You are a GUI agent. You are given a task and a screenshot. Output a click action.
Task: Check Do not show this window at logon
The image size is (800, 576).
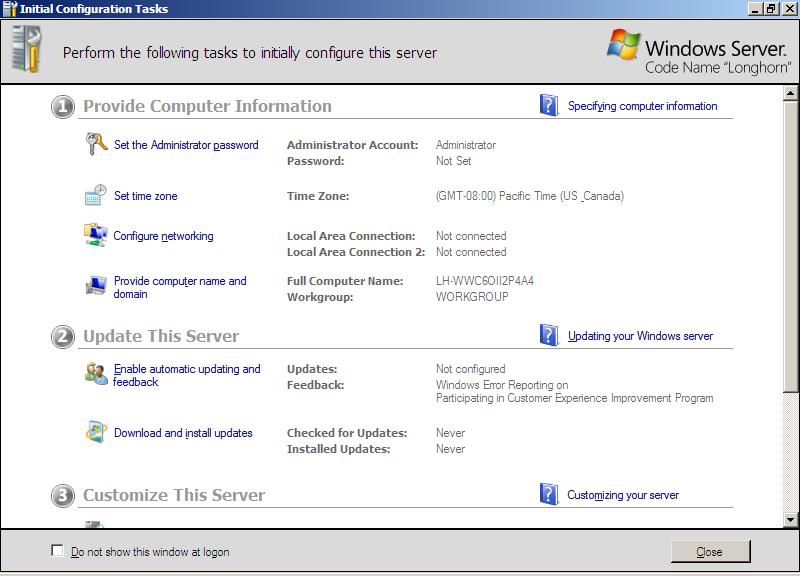click(x=58, y=550)
